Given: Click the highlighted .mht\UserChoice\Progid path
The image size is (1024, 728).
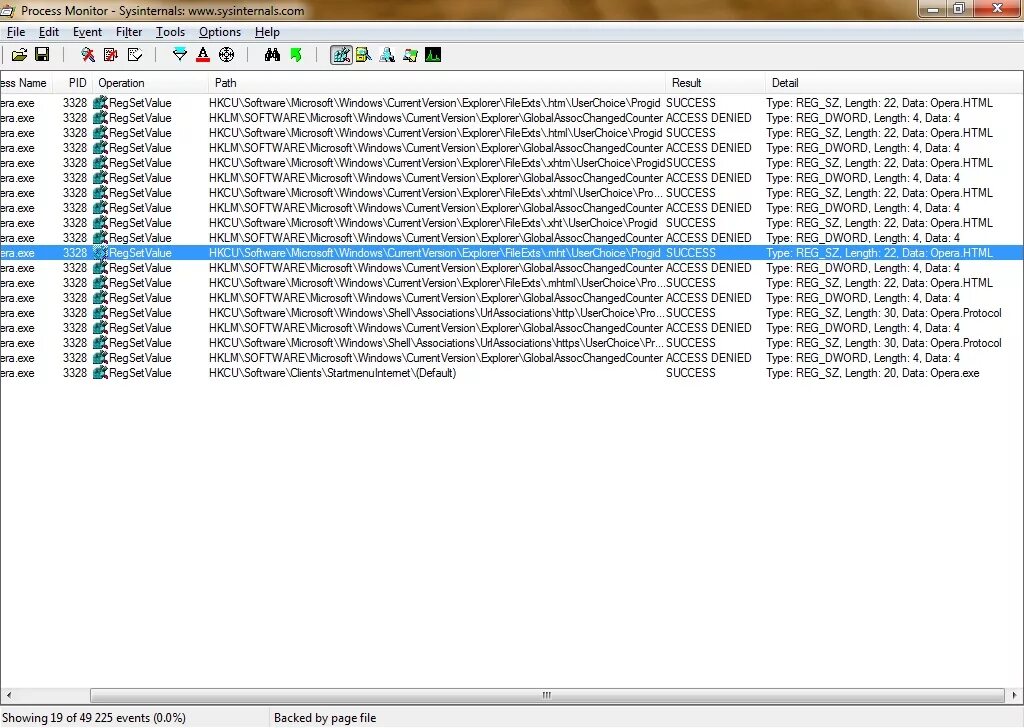Looking at the screenshot, I should pos(434,253).
